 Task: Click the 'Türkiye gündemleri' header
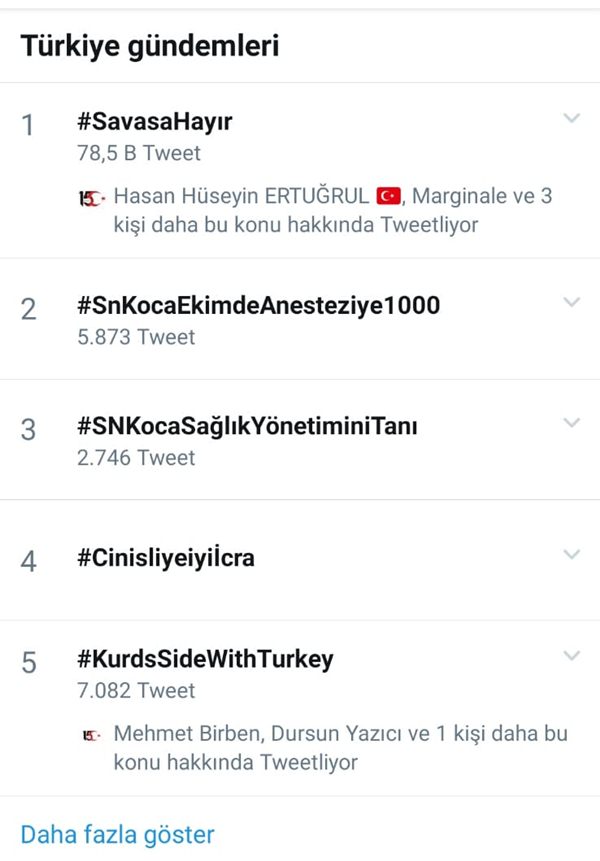pos(150,46)
